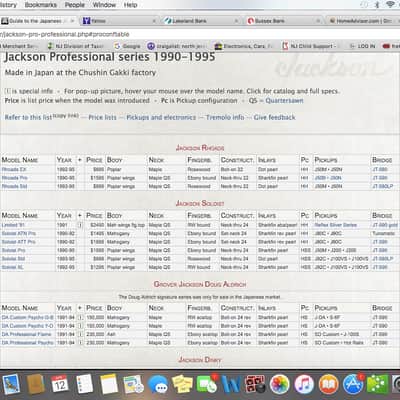Open the Photos app icon
The height and width of the screenshot is (400, 400).
coord(280,384)
